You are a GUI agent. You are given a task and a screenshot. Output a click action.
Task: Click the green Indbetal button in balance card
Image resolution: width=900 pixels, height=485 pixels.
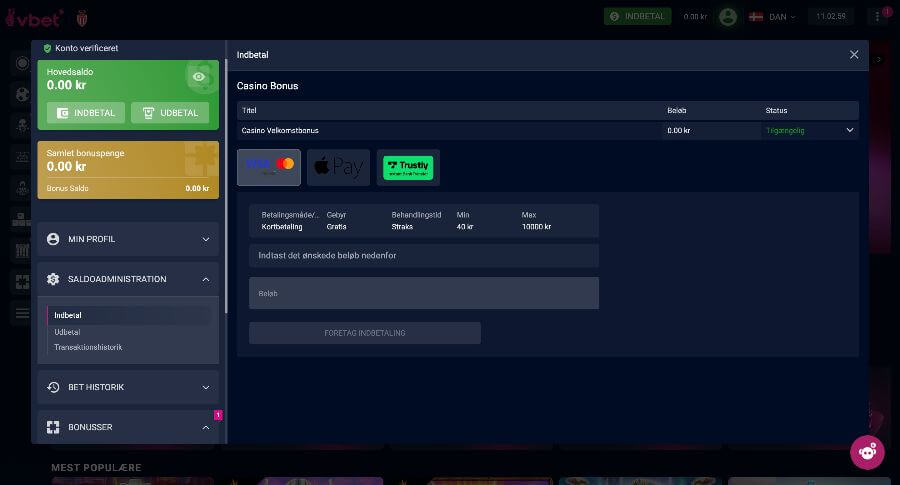86,113
